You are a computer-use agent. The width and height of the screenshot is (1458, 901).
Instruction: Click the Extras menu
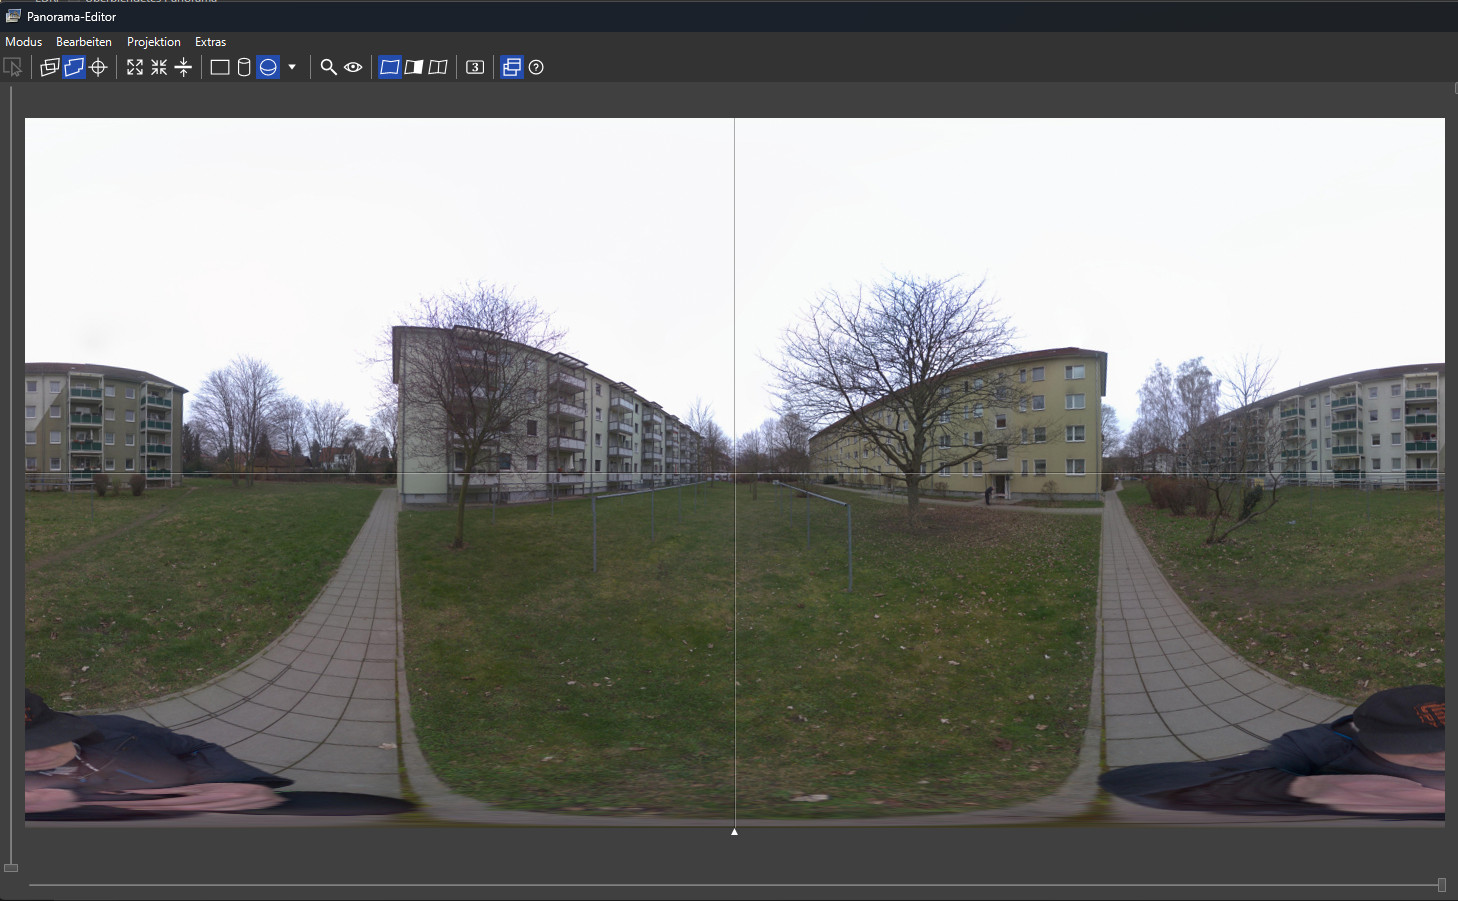pos(210,42)
